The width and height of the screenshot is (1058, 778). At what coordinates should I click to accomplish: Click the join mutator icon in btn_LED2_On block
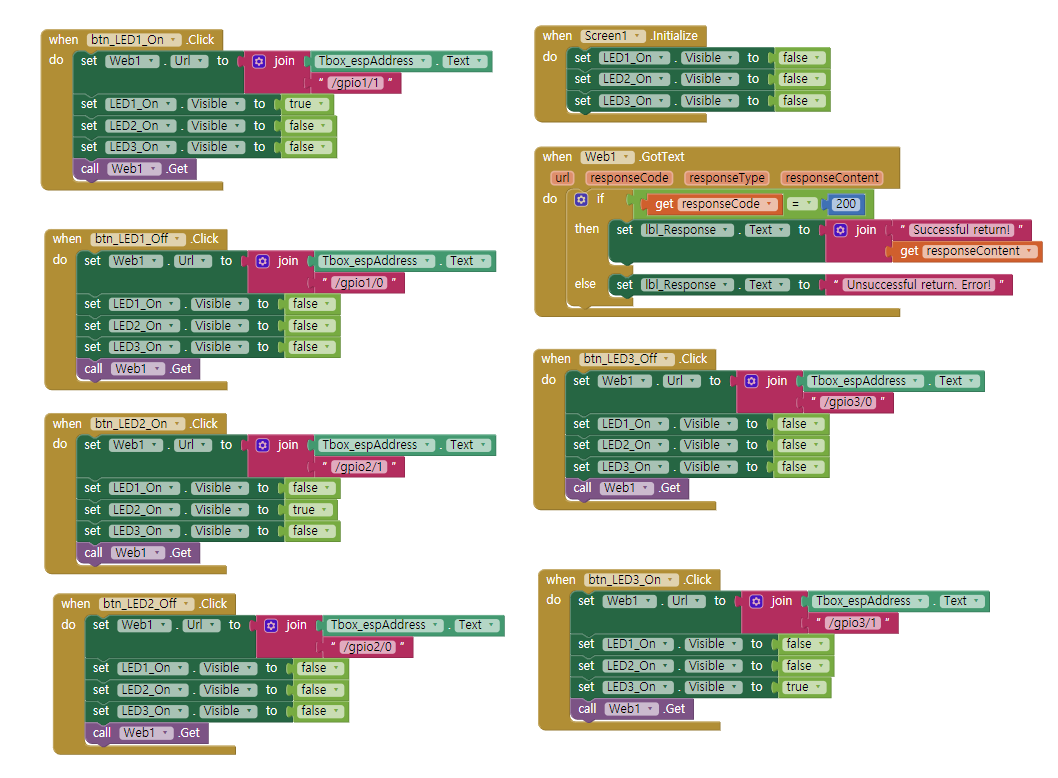click(263, 445)
